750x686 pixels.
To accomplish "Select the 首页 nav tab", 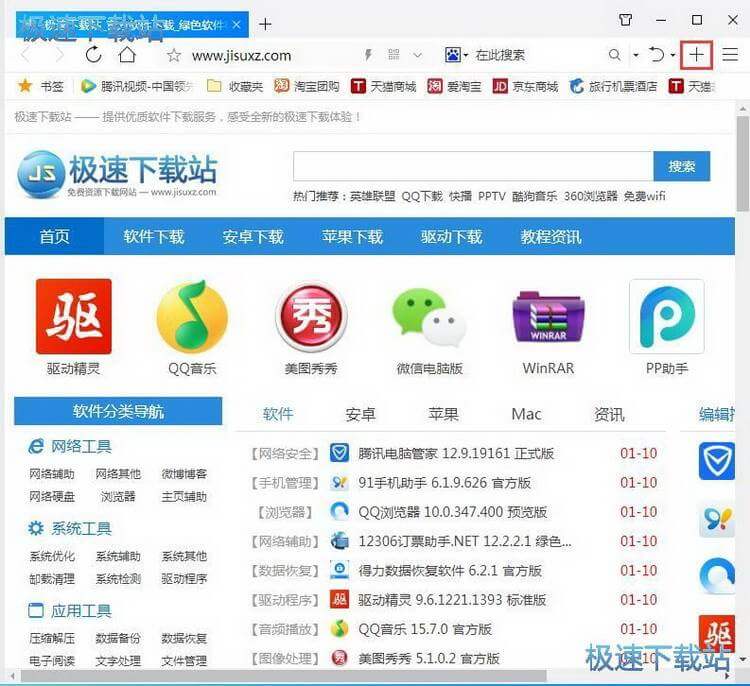I will [55, 236].
